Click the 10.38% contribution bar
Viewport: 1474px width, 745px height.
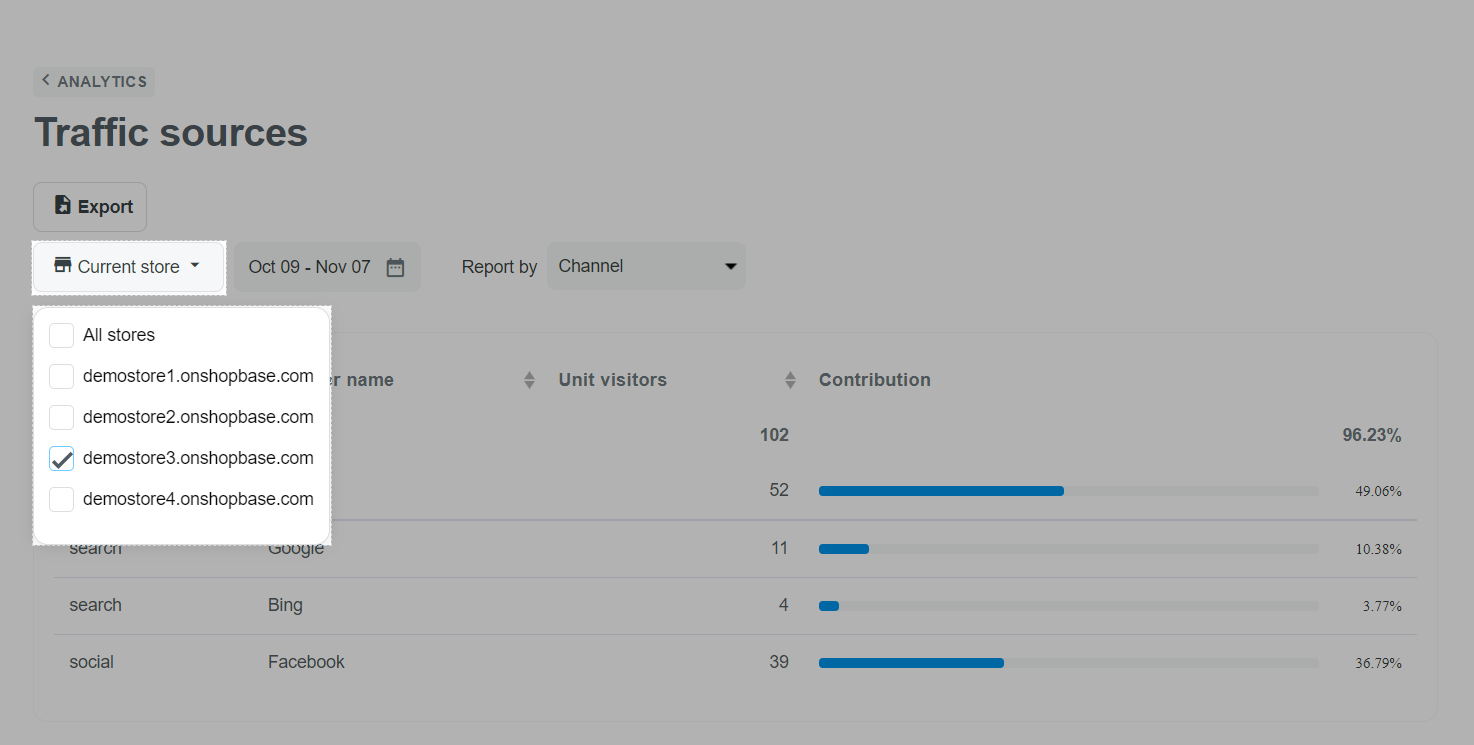coord(1068,549)
